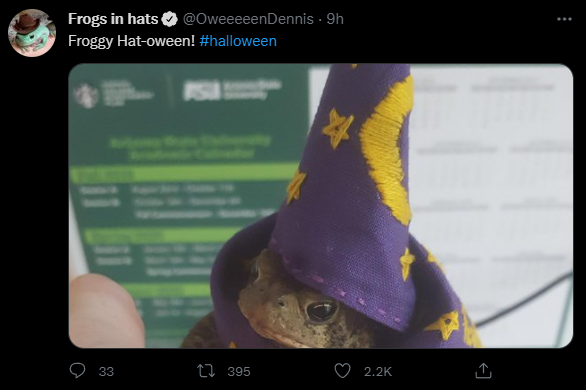
Task: Click the 2.2K likes count
Action: 378,371
